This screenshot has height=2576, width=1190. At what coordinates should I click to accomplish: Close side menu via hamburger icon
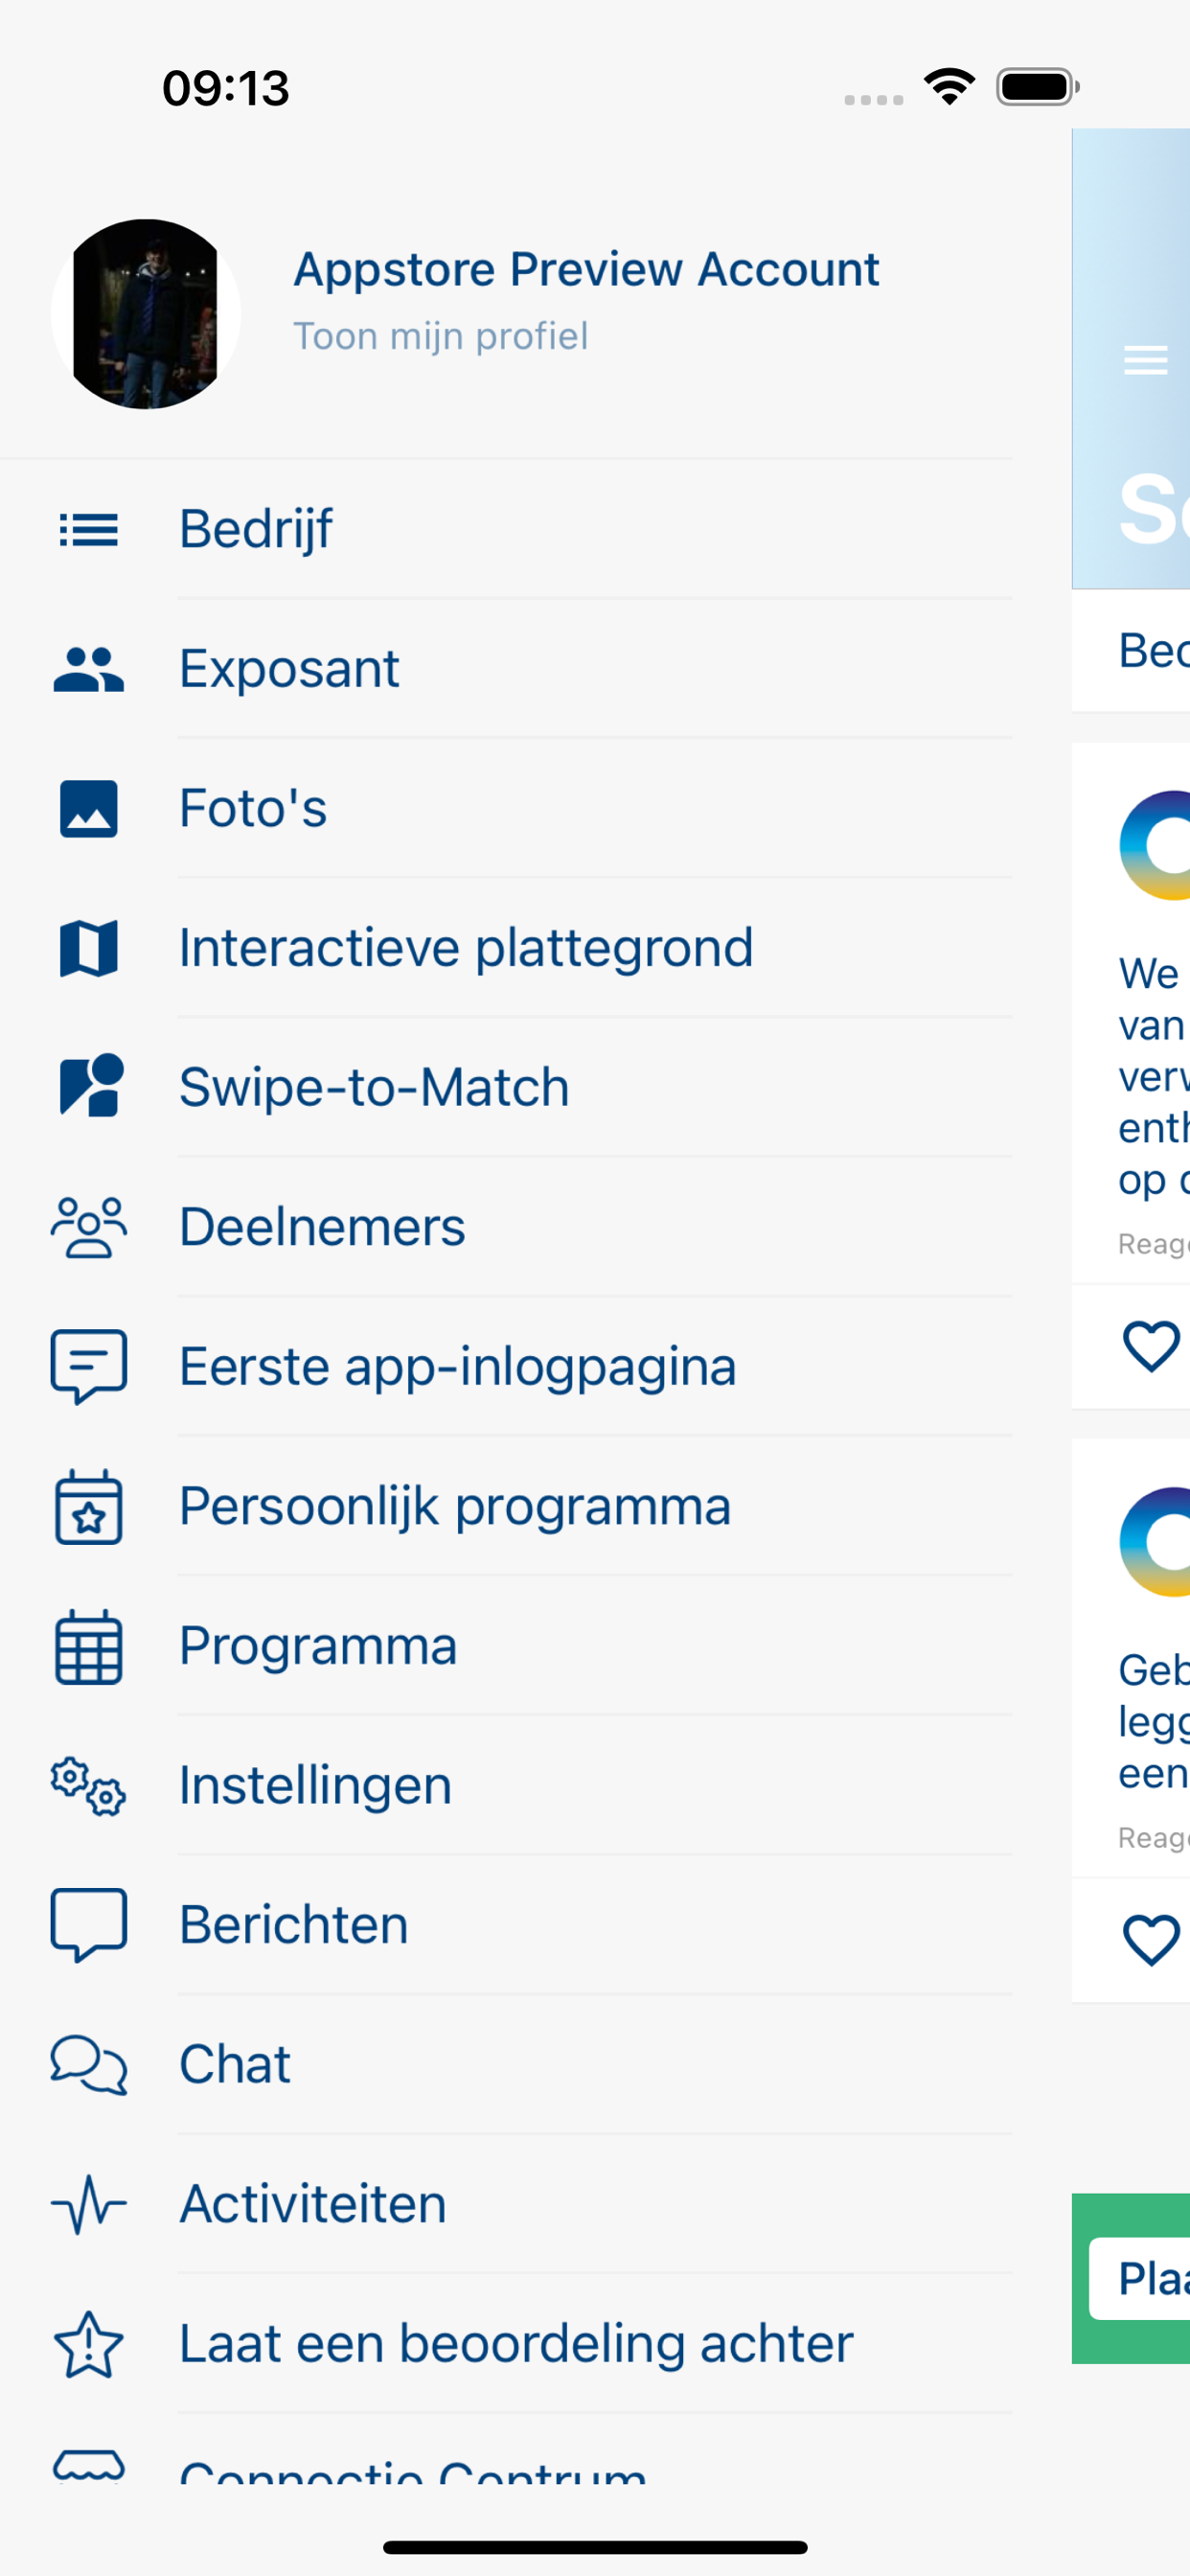coord(1145,360)
